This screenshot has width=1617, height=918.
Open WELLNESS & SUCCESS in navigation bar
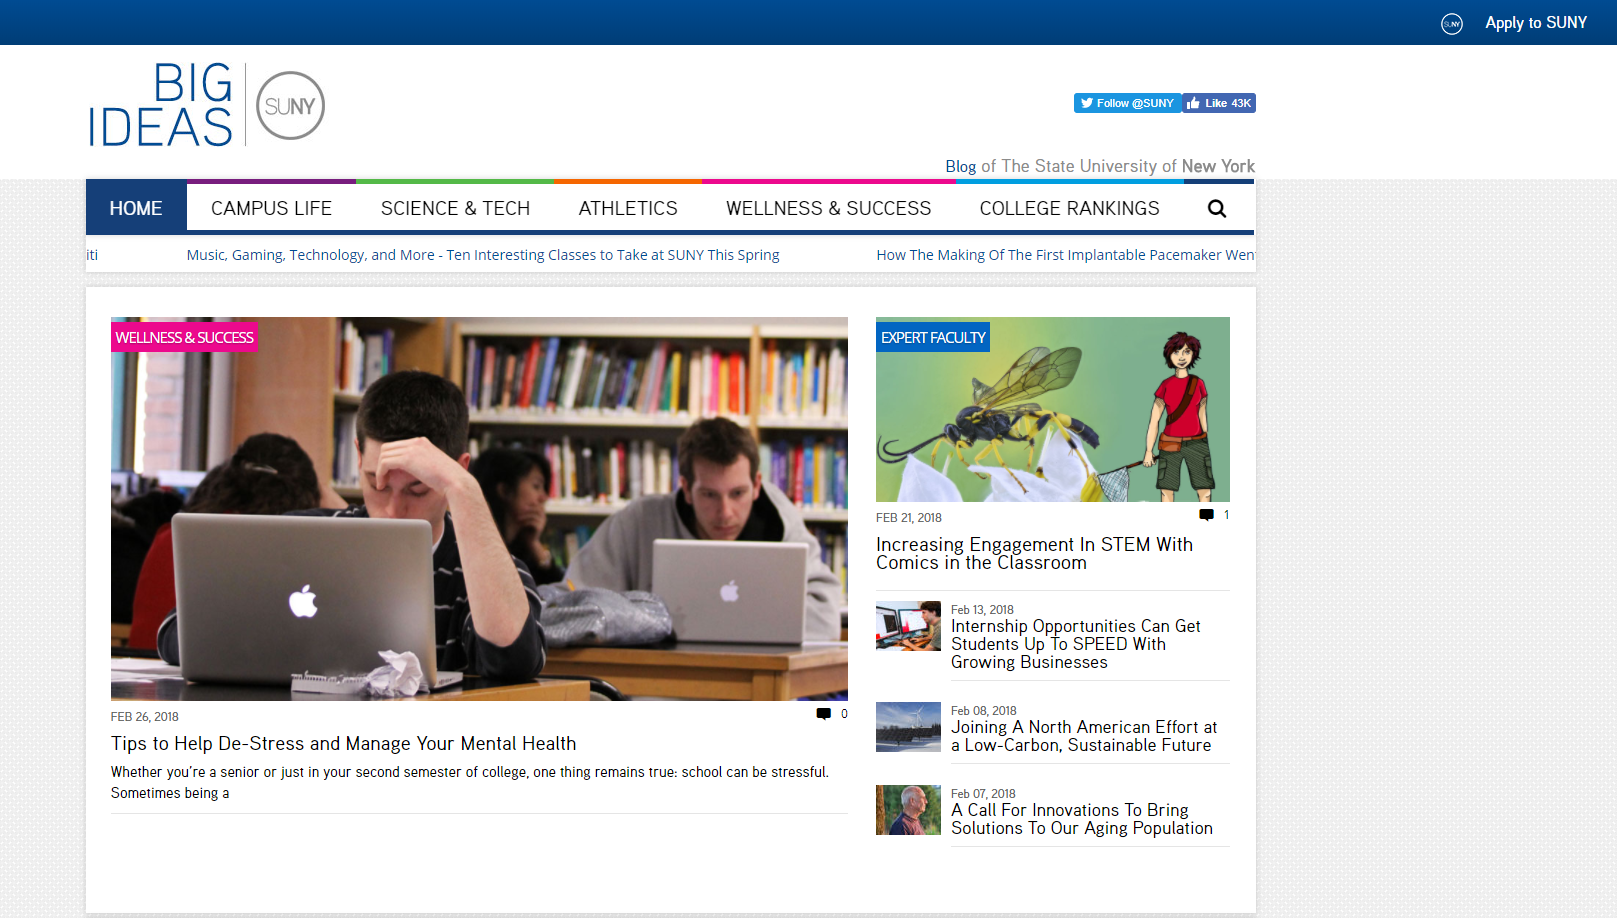(x=828, y=208)
